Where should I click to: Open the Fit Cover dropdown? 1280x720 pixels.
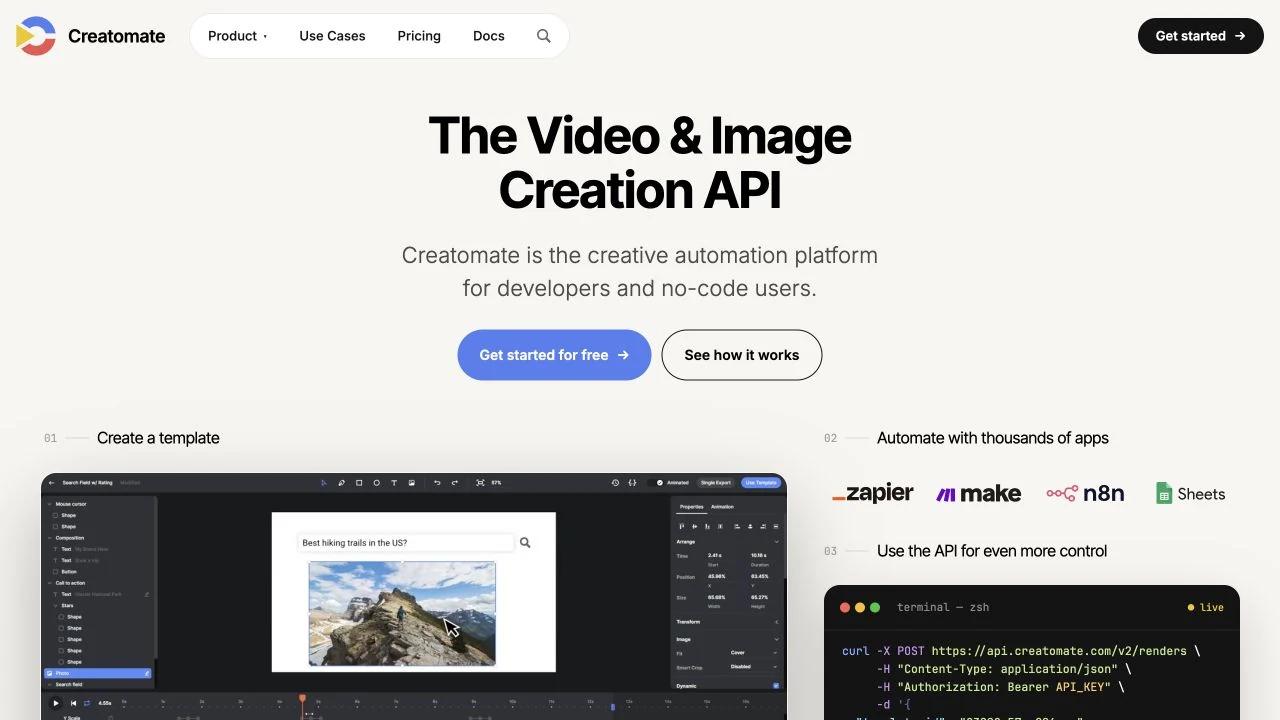click(x=754, y=653)
